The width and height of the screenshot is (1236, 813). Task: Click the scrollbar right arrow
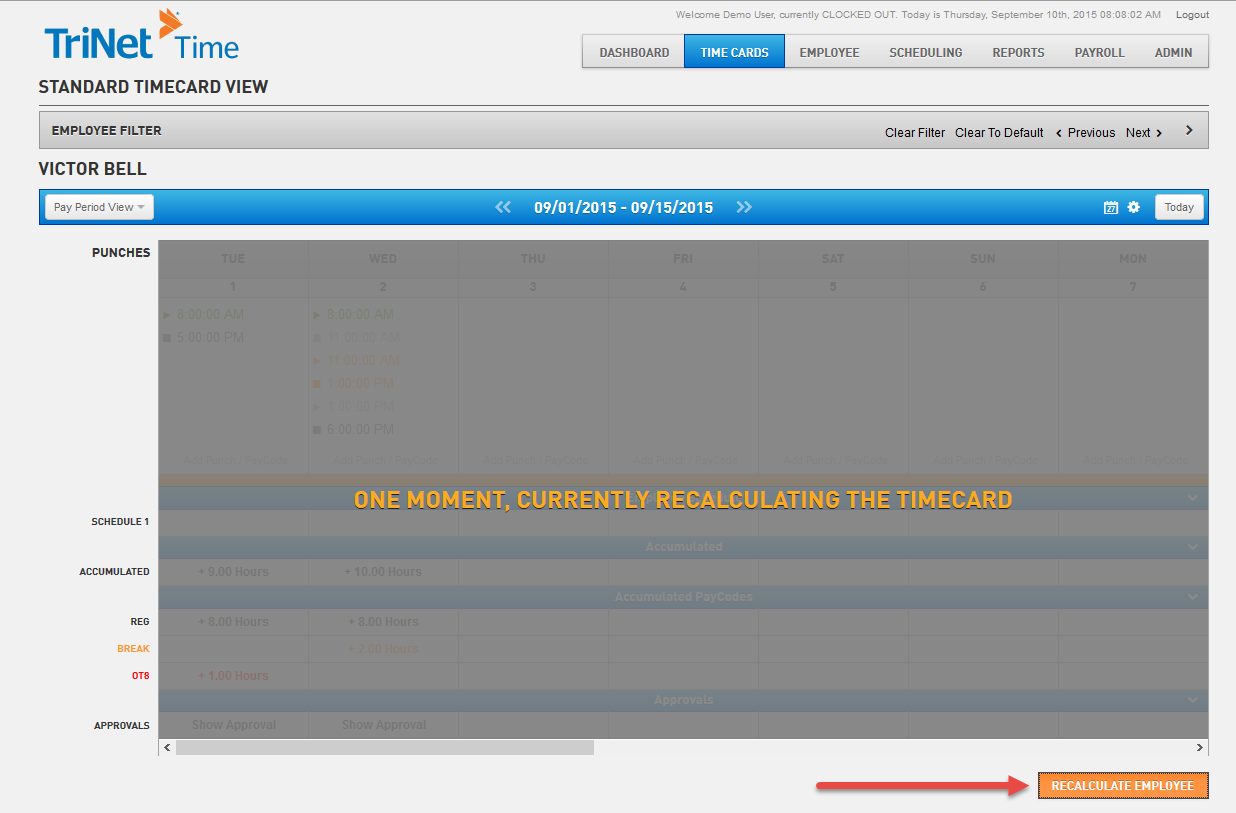(x=1200, y=747)
